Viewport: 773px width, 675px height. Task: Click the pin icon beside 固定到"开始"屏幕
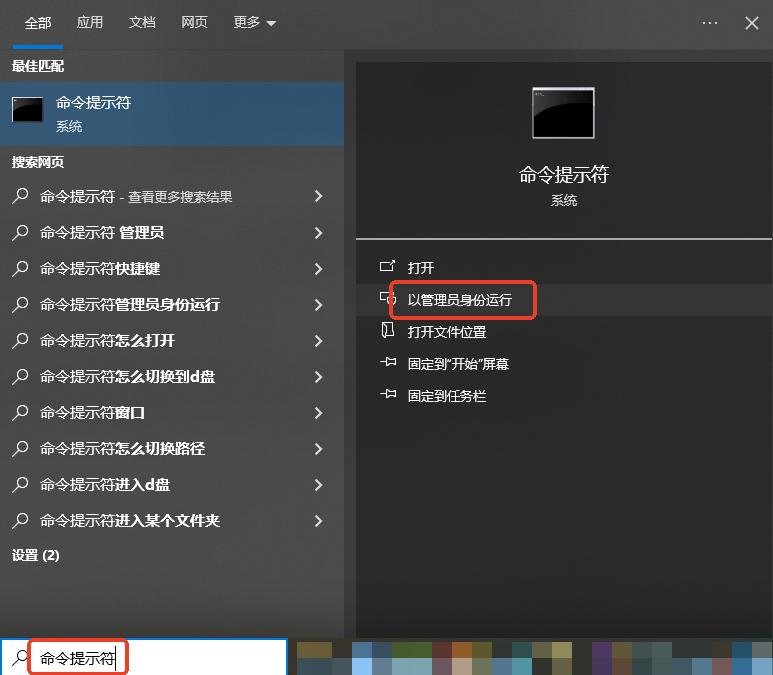point(388,364)
